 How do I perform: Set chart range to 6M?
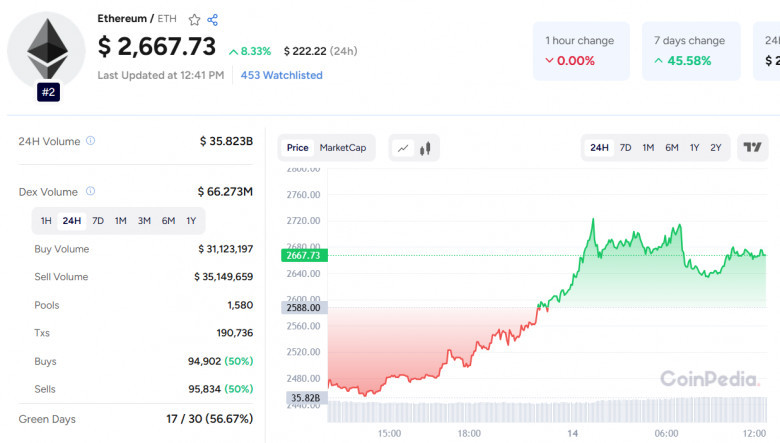coord(672,148)
